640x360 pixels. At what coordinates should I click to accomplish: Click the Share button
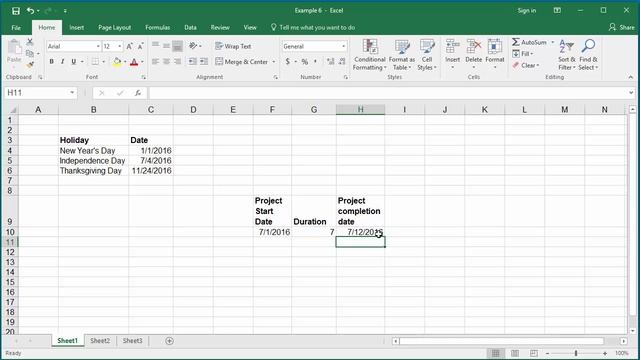click(x=622, y=27)
